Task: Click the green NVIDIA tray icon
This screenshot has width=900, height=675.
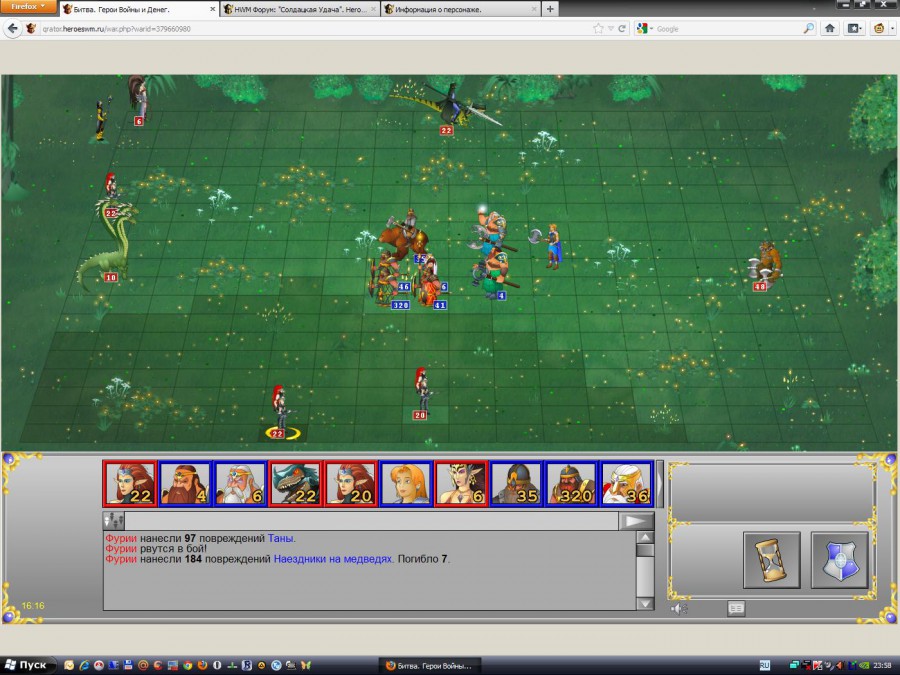Action: [865, 666]
